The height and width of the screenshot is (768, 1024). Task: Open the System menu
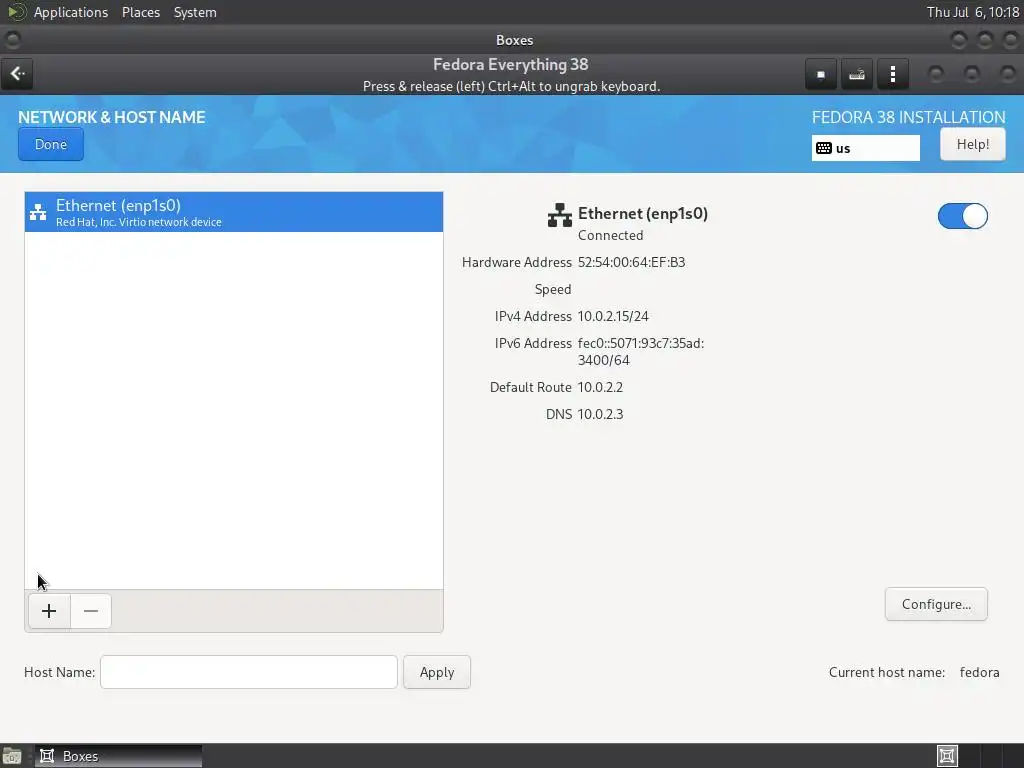(195, 12)
